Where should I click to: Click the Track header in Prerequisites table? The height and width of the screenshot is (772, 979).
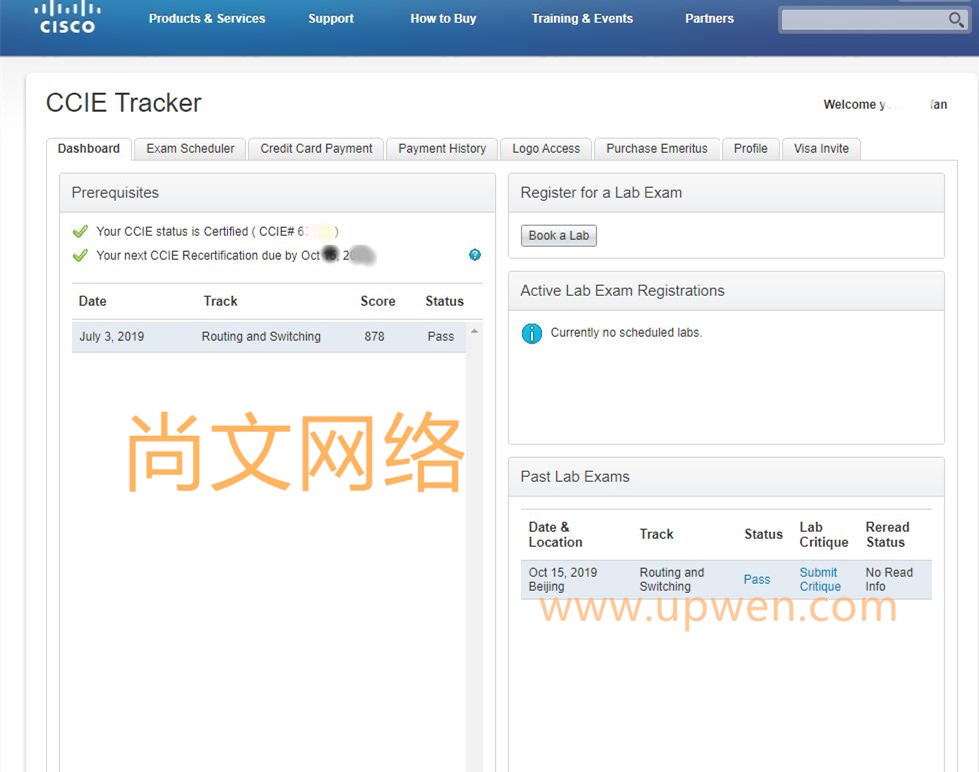click(x=220, y=301)
